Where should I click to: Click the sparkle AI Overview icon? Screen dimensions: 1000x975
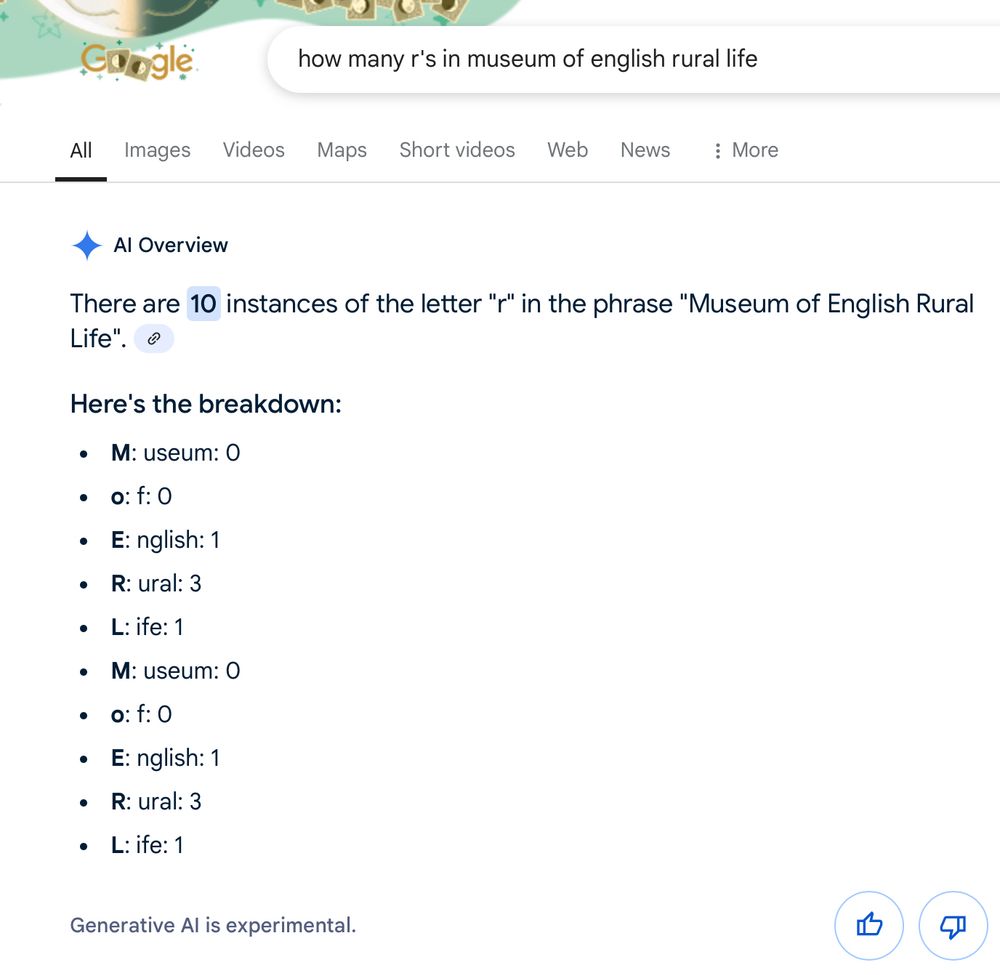click(x=87, y=245)
